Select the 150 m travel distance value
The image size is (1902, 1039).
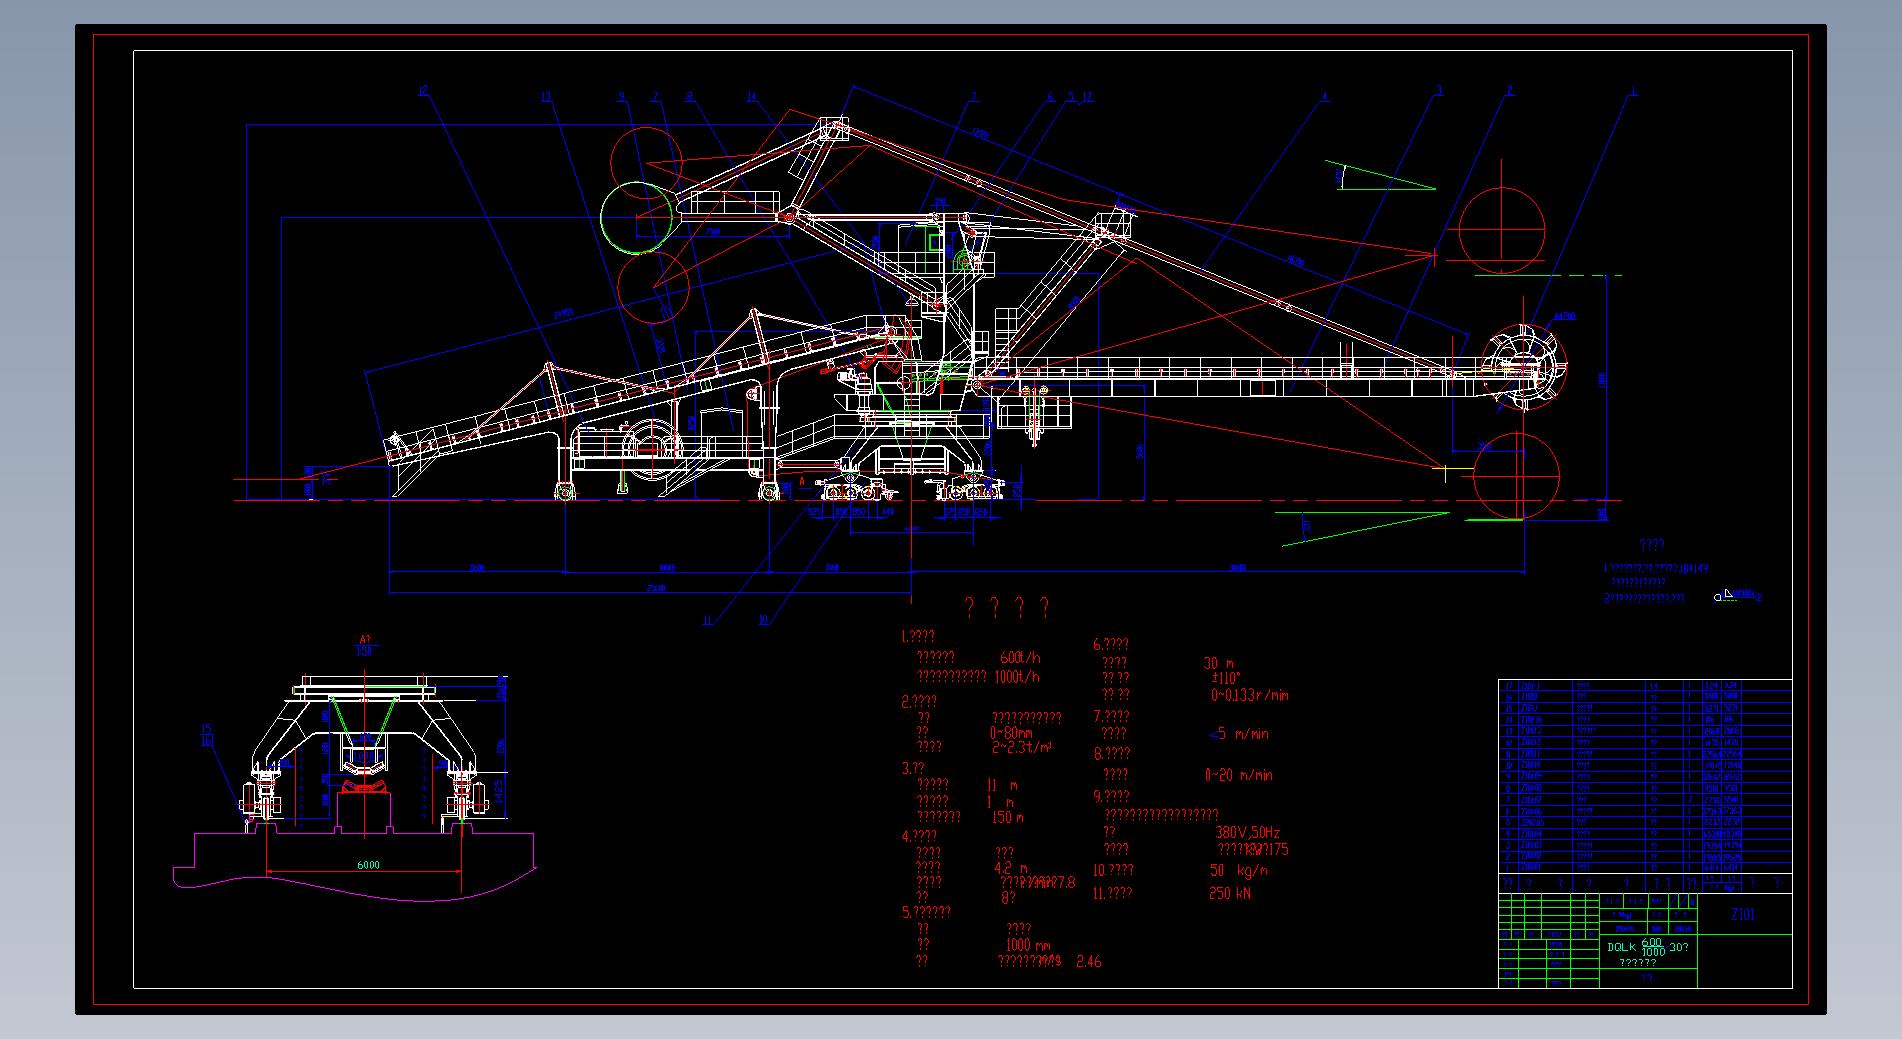pyautogui.click(x=1008, y=817)
